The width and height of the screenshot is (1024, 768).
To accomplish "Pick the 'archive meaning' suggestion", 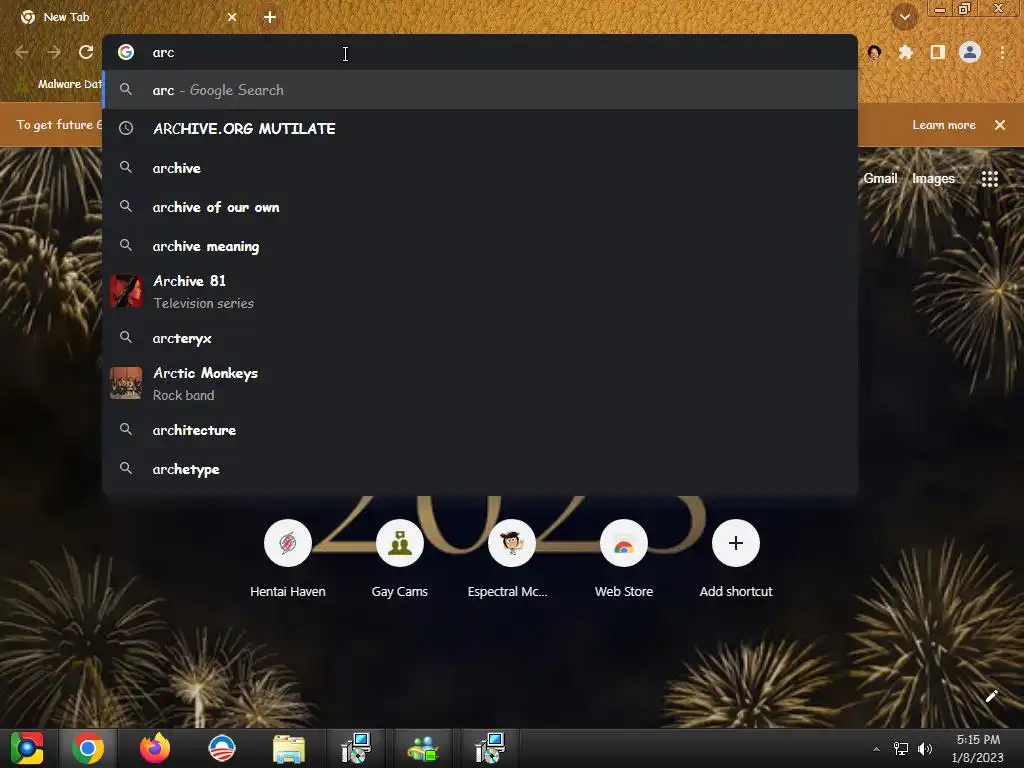I will (480, 246).
